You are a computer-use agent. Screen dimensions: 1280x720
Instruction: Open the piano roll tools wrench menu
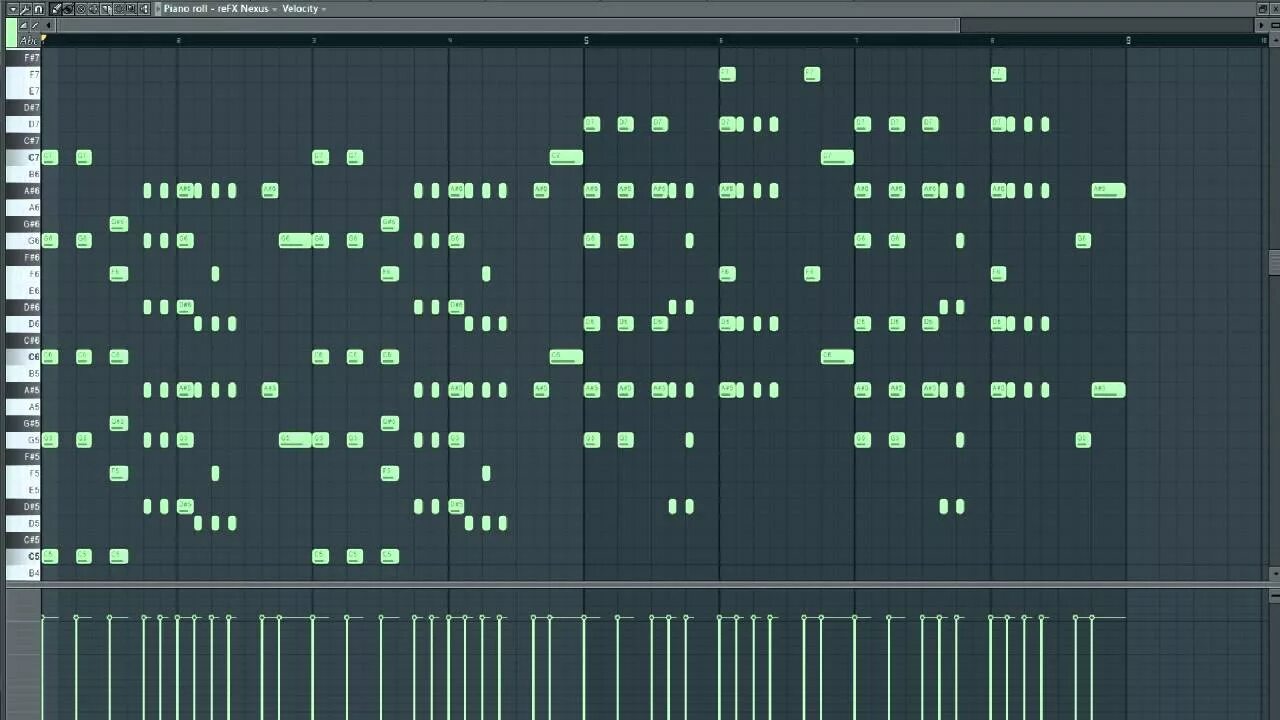(x=25, y=9)
